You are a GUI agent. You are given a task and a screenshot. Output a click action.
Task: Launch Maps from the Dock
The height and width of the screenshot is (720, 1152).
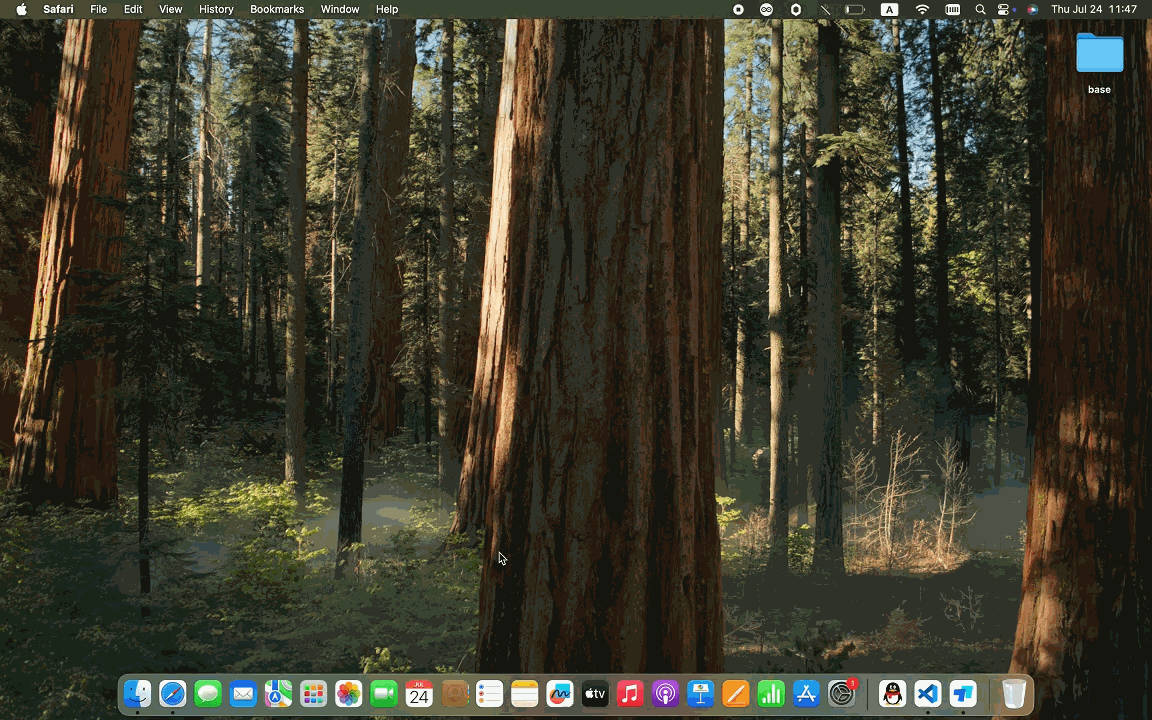click(x=278, y=694)
